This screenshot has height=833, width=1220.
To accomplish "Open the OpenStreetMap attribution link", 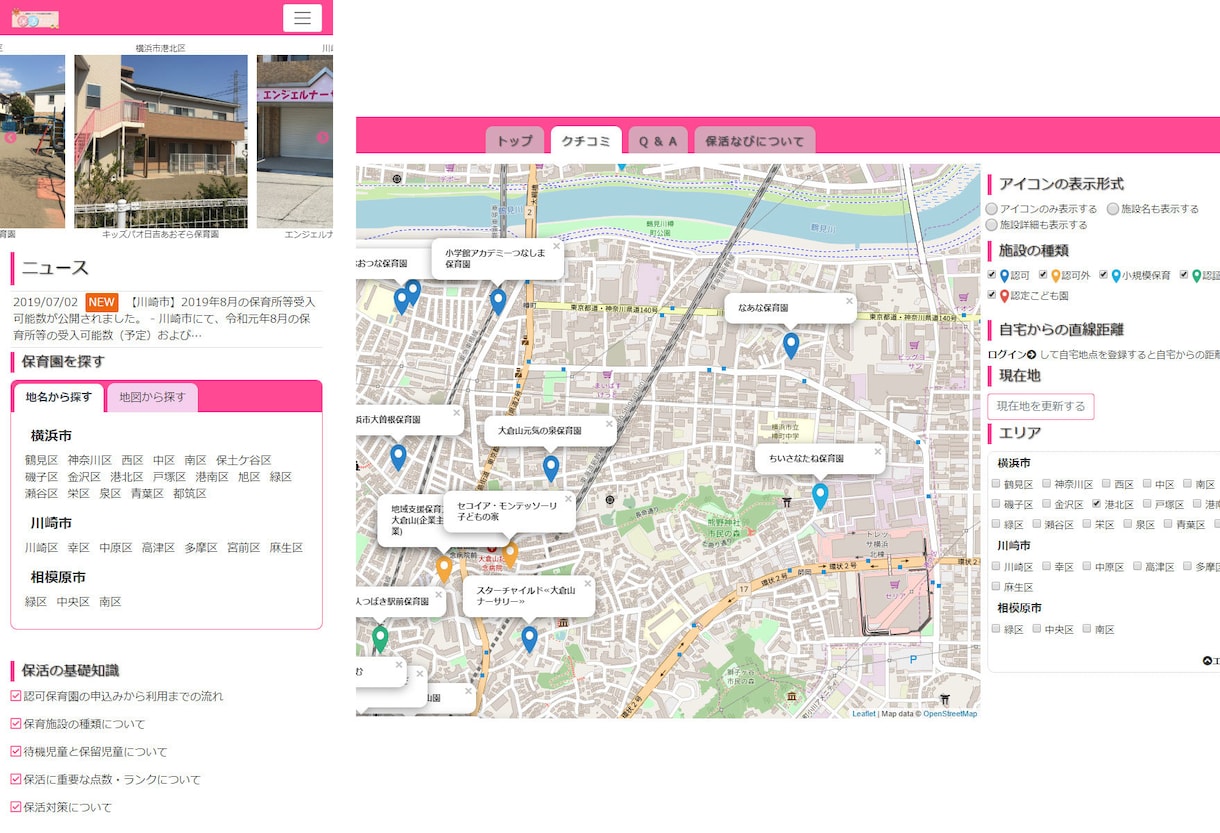I will coord(950,714).
